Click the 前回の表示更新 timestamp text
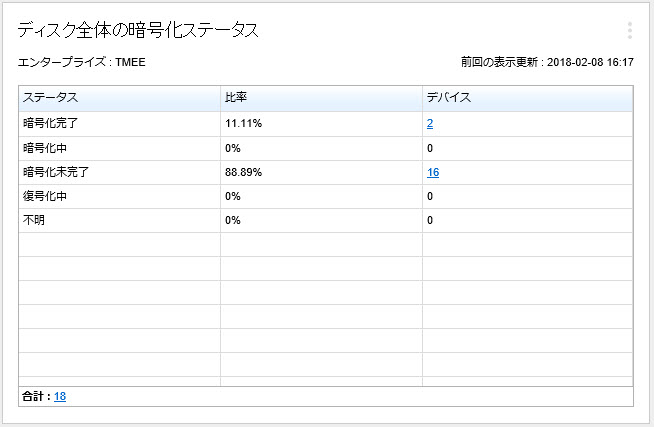Image resolution: width=654 pixels, height=427 pixels. point(547,62)
